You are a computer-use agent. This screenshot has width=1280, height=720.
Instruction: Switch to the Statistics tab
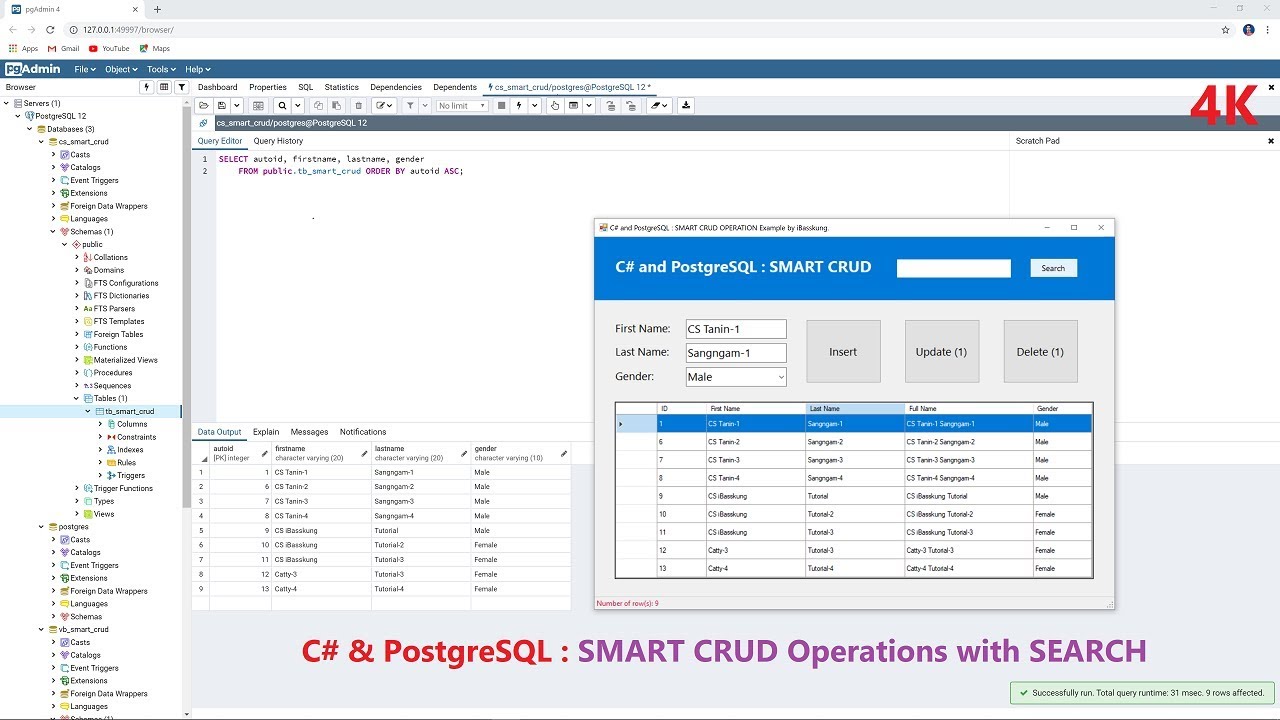(x=342, y=87)
